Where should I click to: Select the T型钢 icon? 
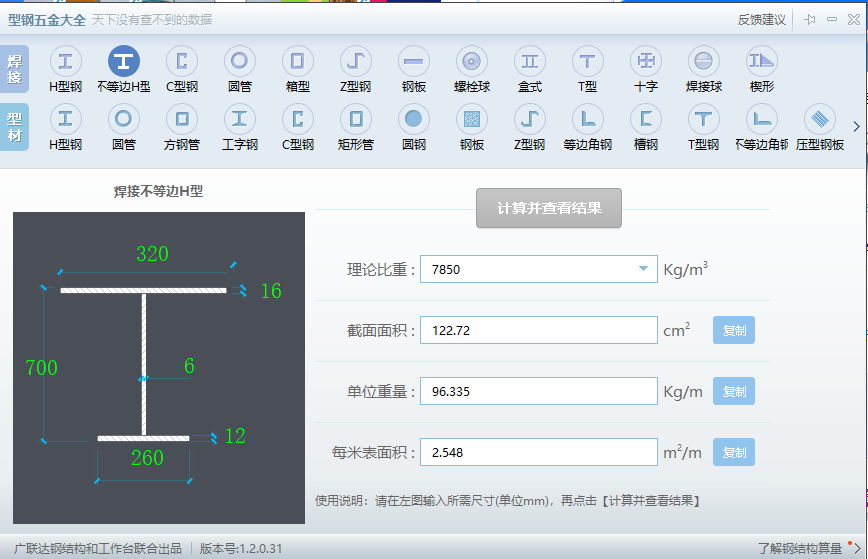point(704,119)
